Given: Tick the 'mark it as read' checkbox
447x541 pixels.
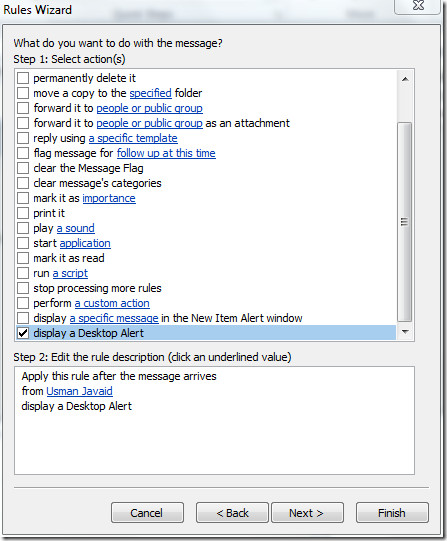Looking at the screenshot, I should [23, 258].
